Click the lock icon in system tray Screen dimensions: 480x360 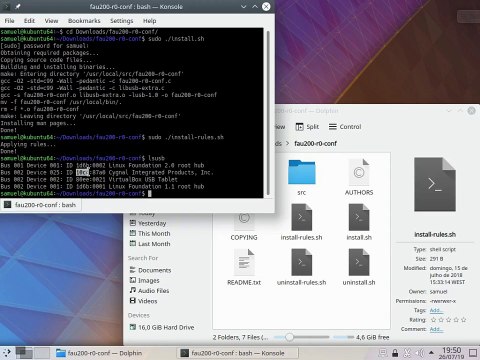coord(395,353)
